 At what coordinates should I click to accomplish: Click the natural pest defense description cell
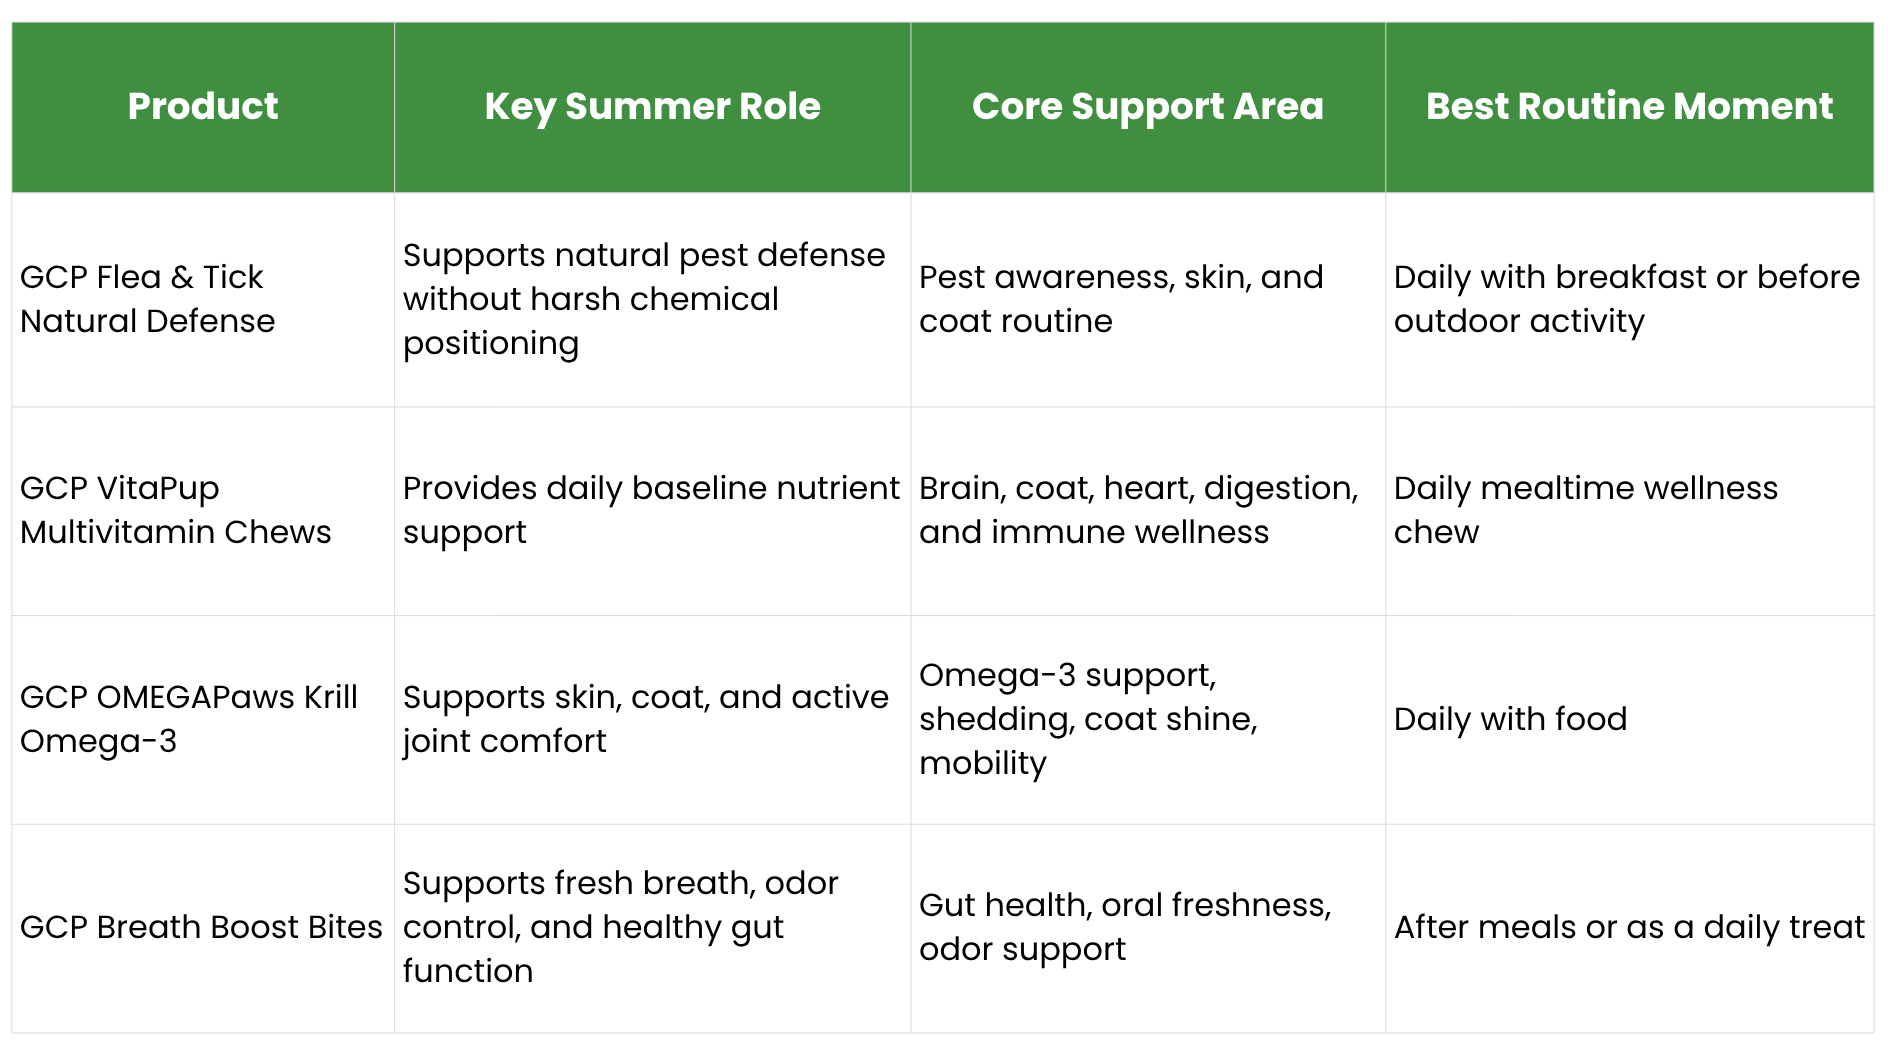[x=652, y=299]
